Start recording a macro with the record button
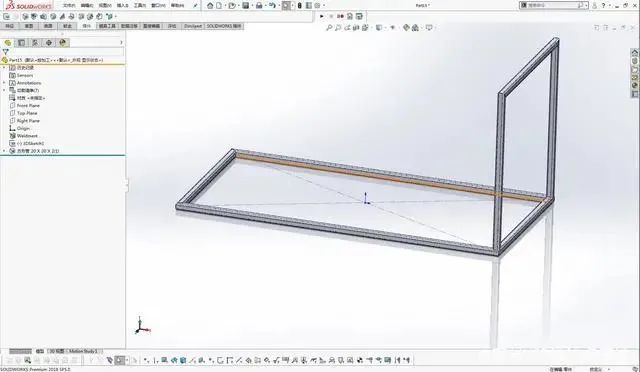Screen dimensions: 640x372 341,16
